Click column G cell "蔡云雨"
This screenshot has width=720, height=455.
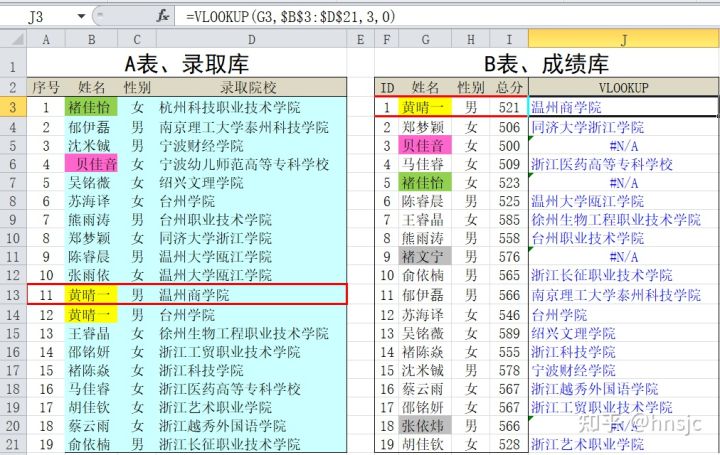425,389
